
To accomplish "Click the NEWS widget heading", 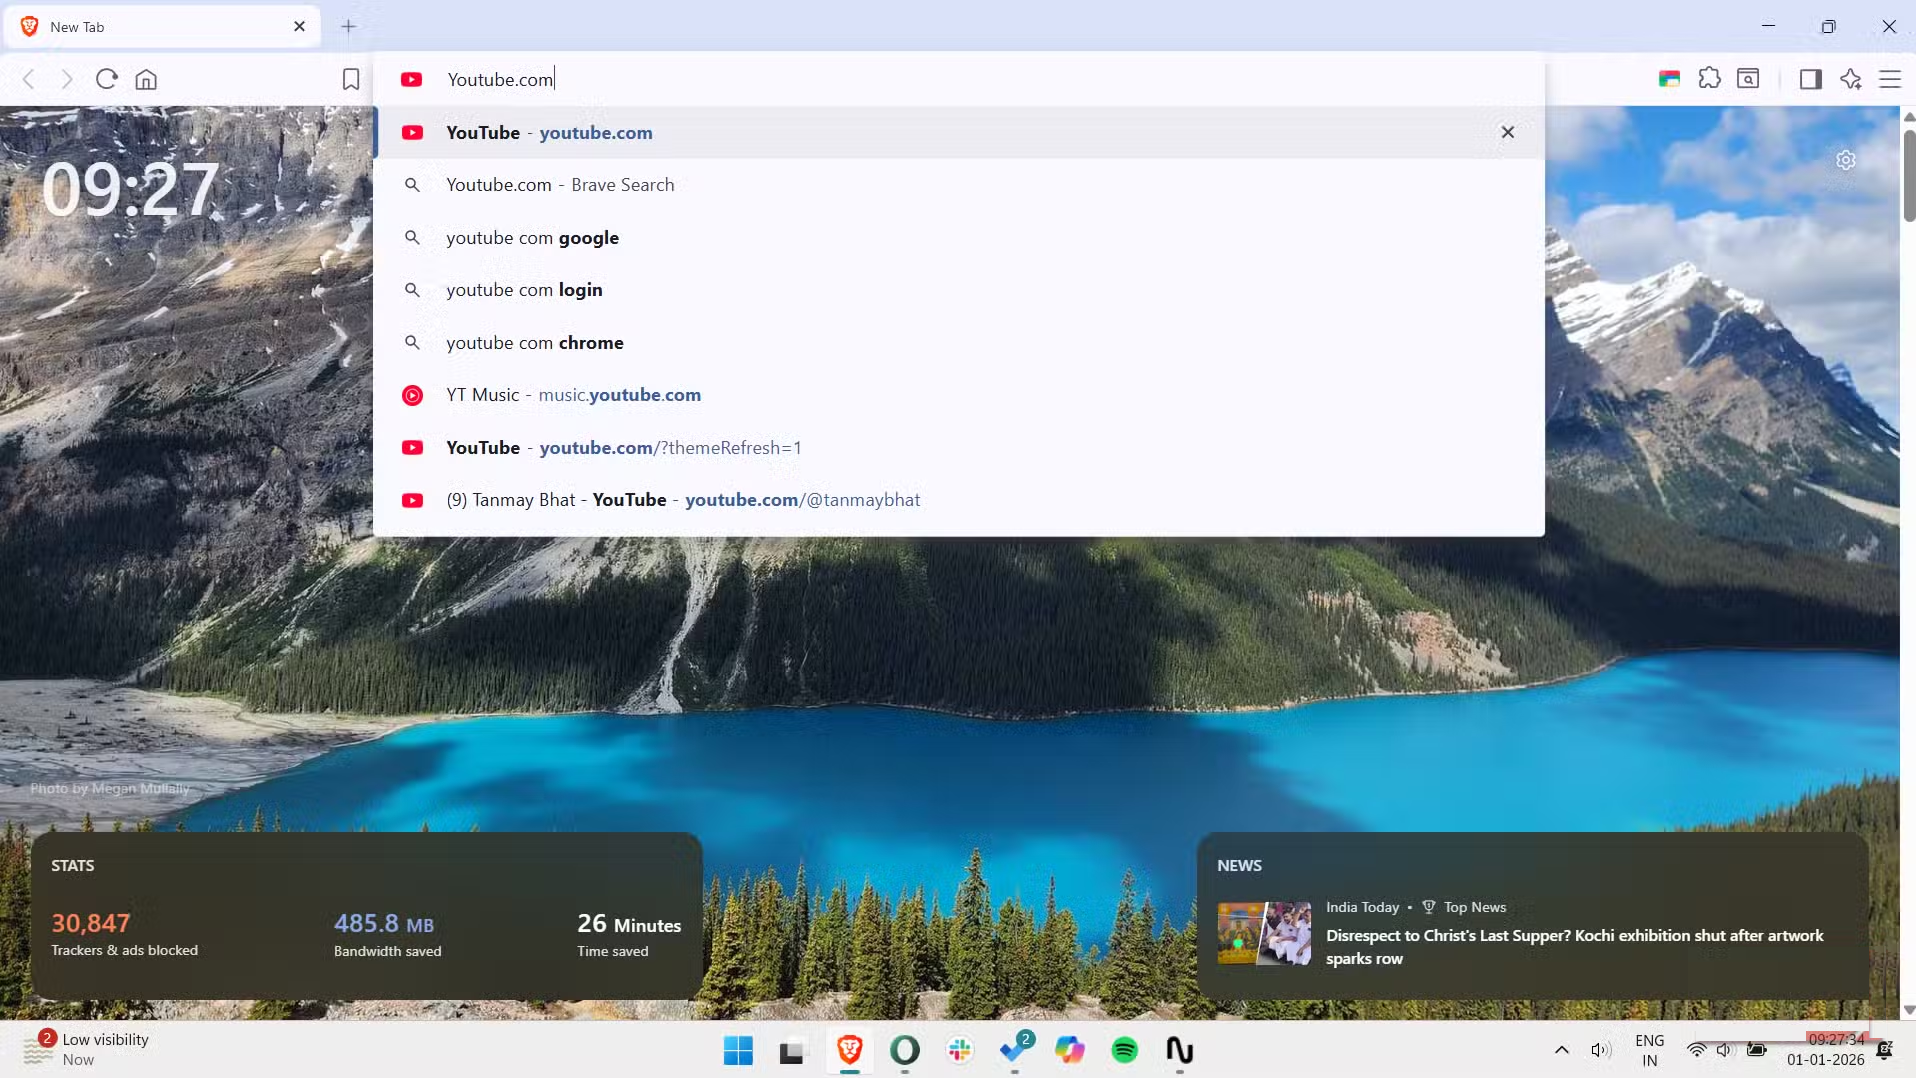I will 1239,866.
